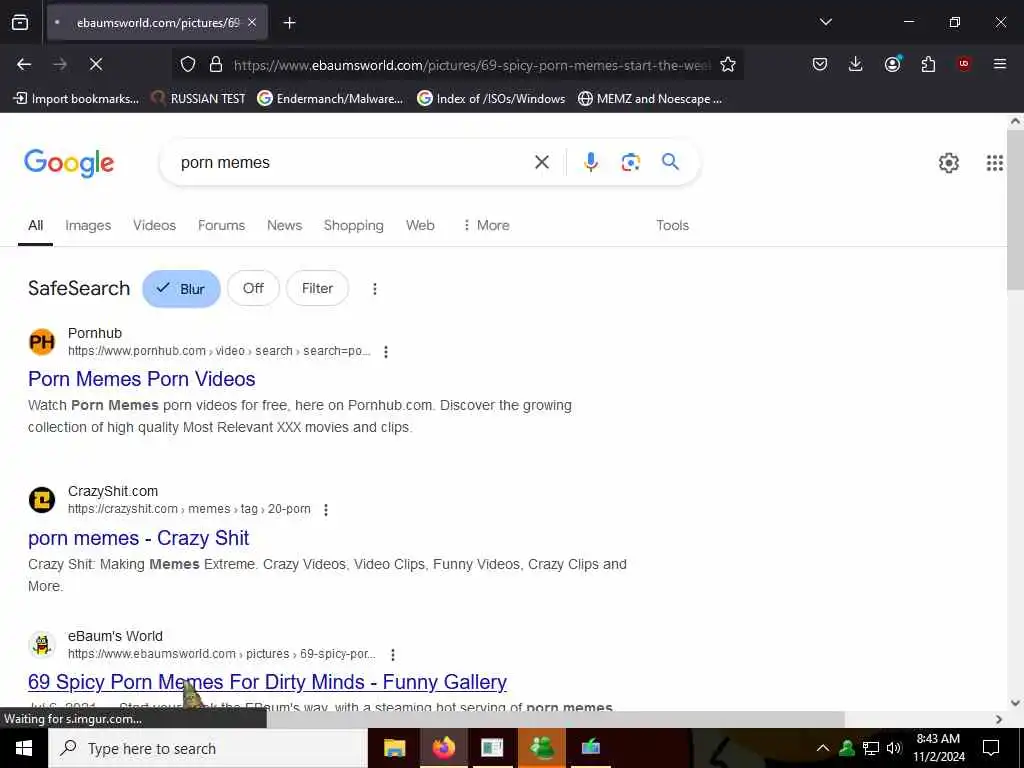The image size is (1024, 768).
Task: Open the list all tabs dropdown arrow
Action: [825, 22]
